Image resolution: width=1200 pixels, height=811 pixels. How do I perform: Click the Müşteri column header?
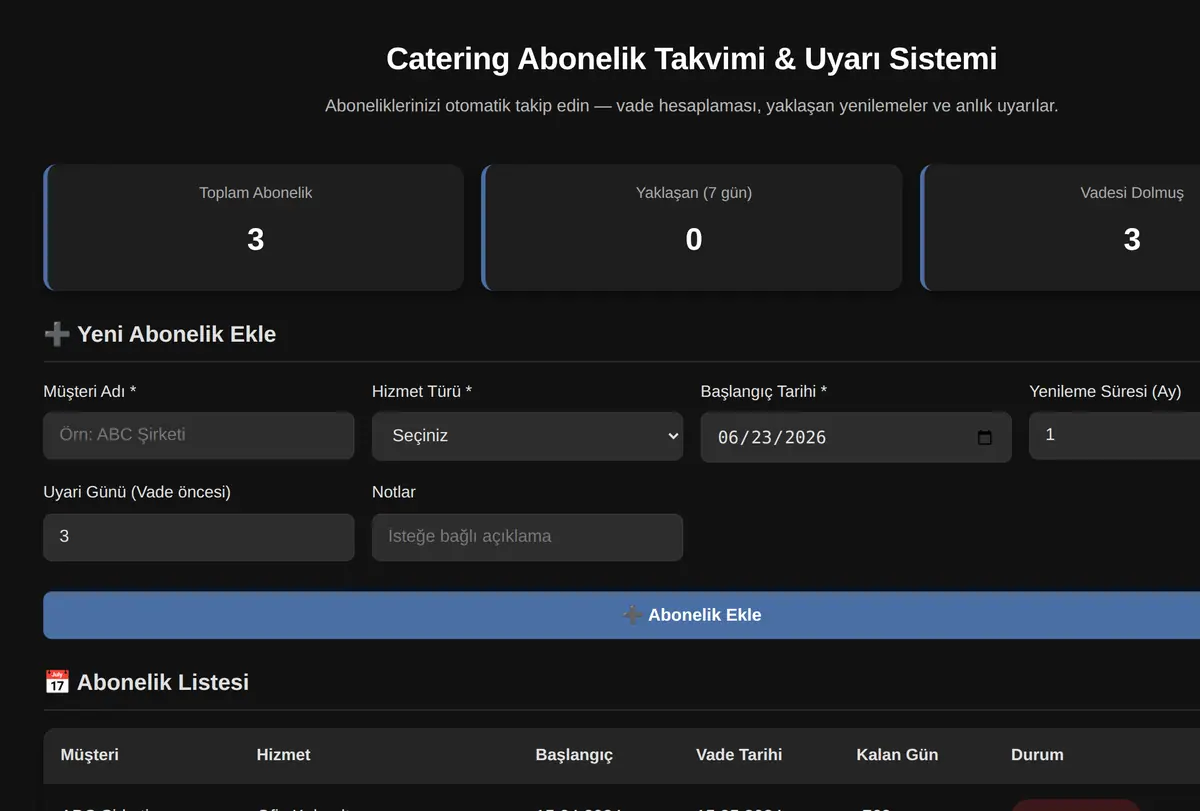click(x=90, y=755)
